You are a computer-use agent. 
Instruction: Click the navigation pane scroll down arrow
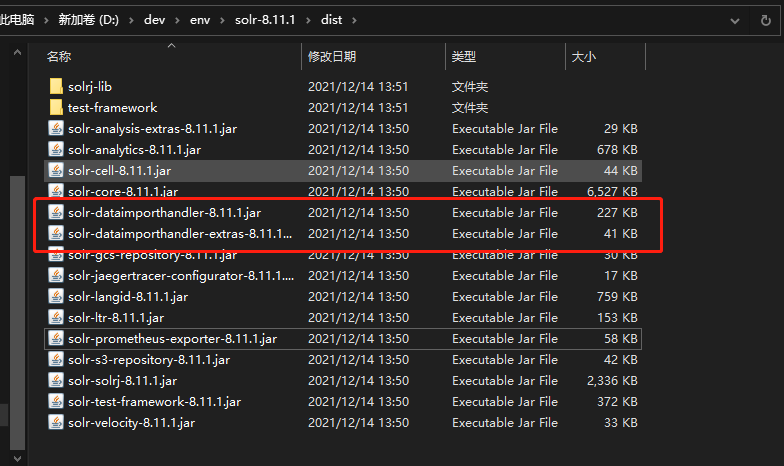coord(18,458)
